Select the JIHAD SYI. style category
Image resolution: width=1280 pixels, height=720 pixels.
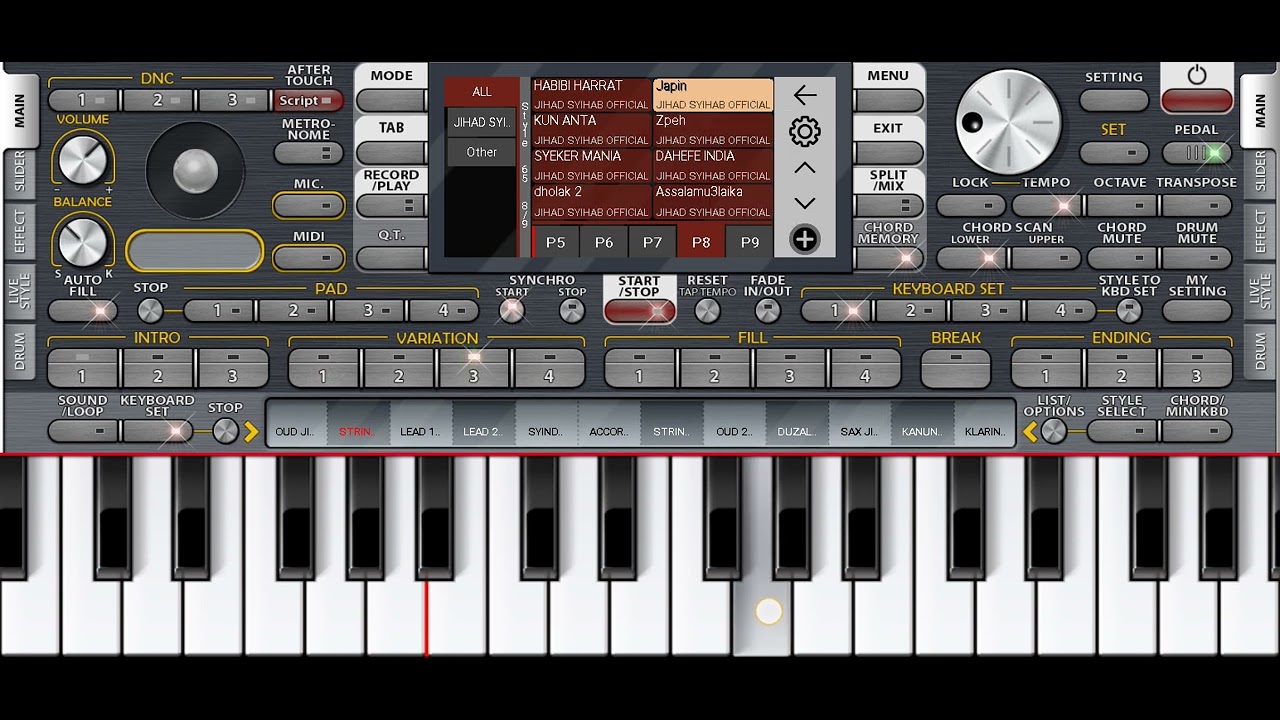click(x=481, y=122)
